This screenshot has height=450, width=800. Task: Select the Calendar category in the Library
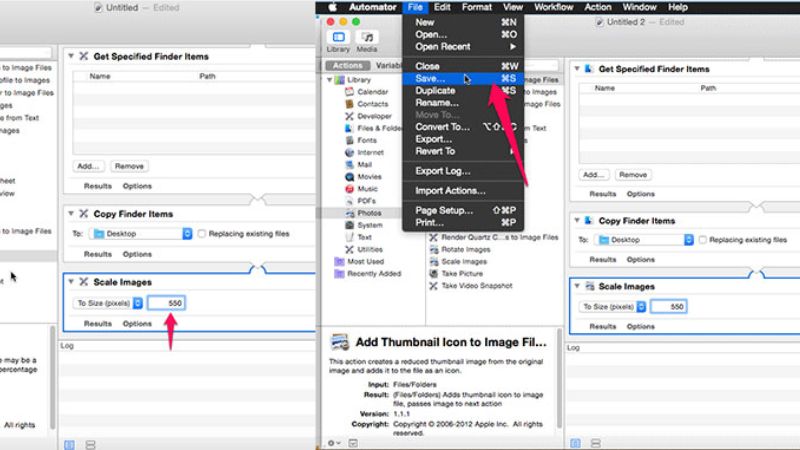[372, 91]
